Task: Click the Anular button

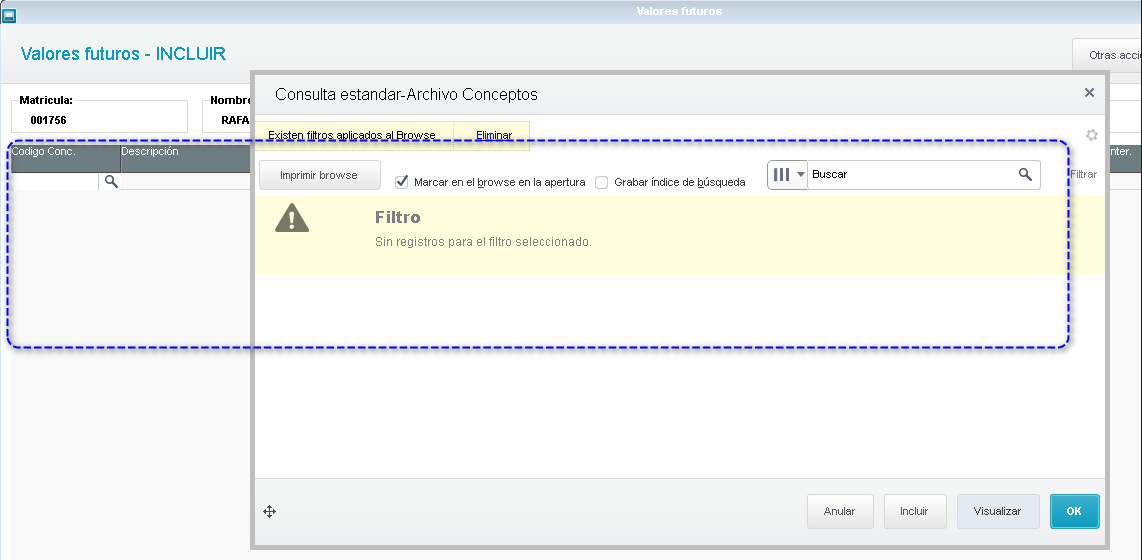Action: coord(839,511)
